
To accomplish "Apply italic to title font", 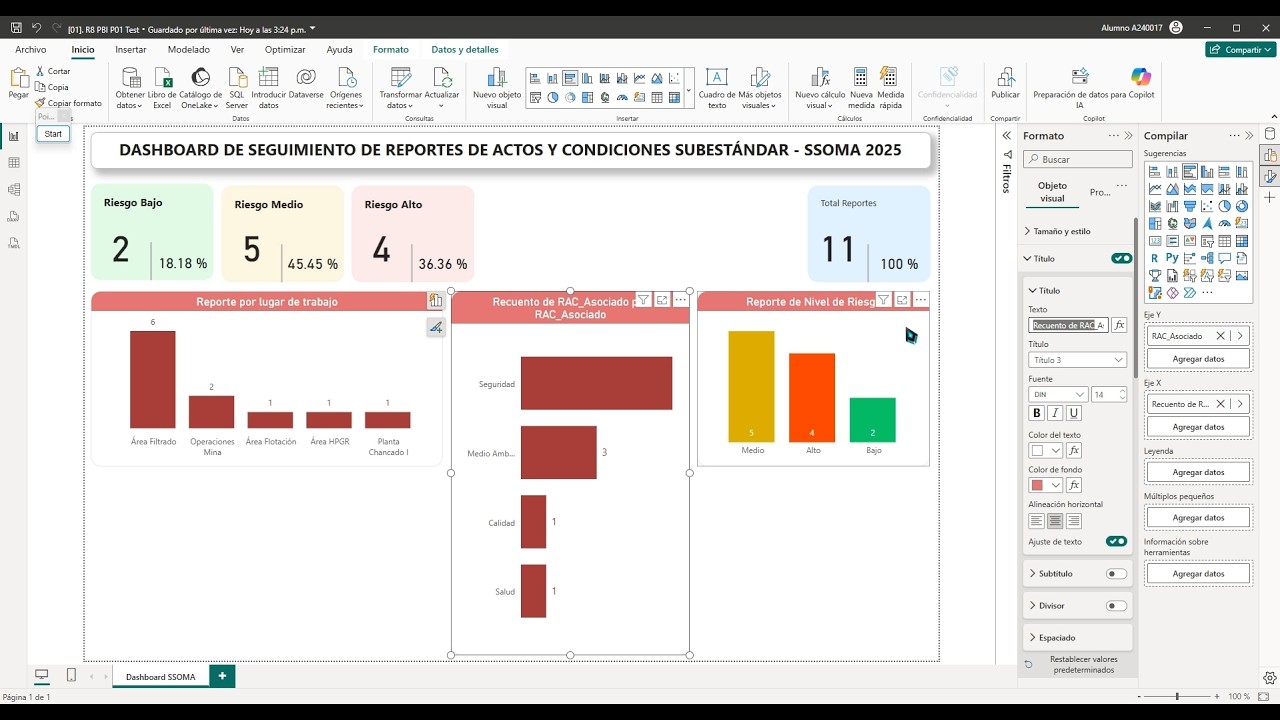I will 1055,413.
